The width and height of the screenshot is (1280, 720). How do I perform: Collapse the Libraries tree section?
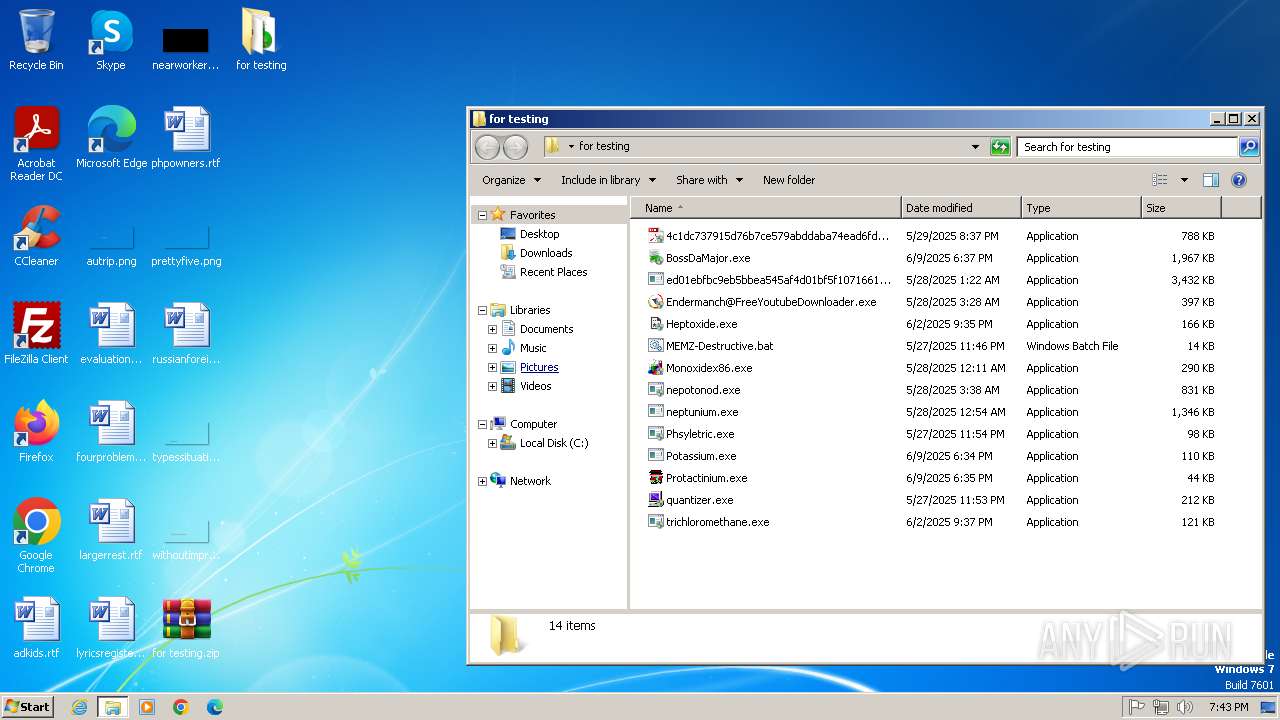482,310
